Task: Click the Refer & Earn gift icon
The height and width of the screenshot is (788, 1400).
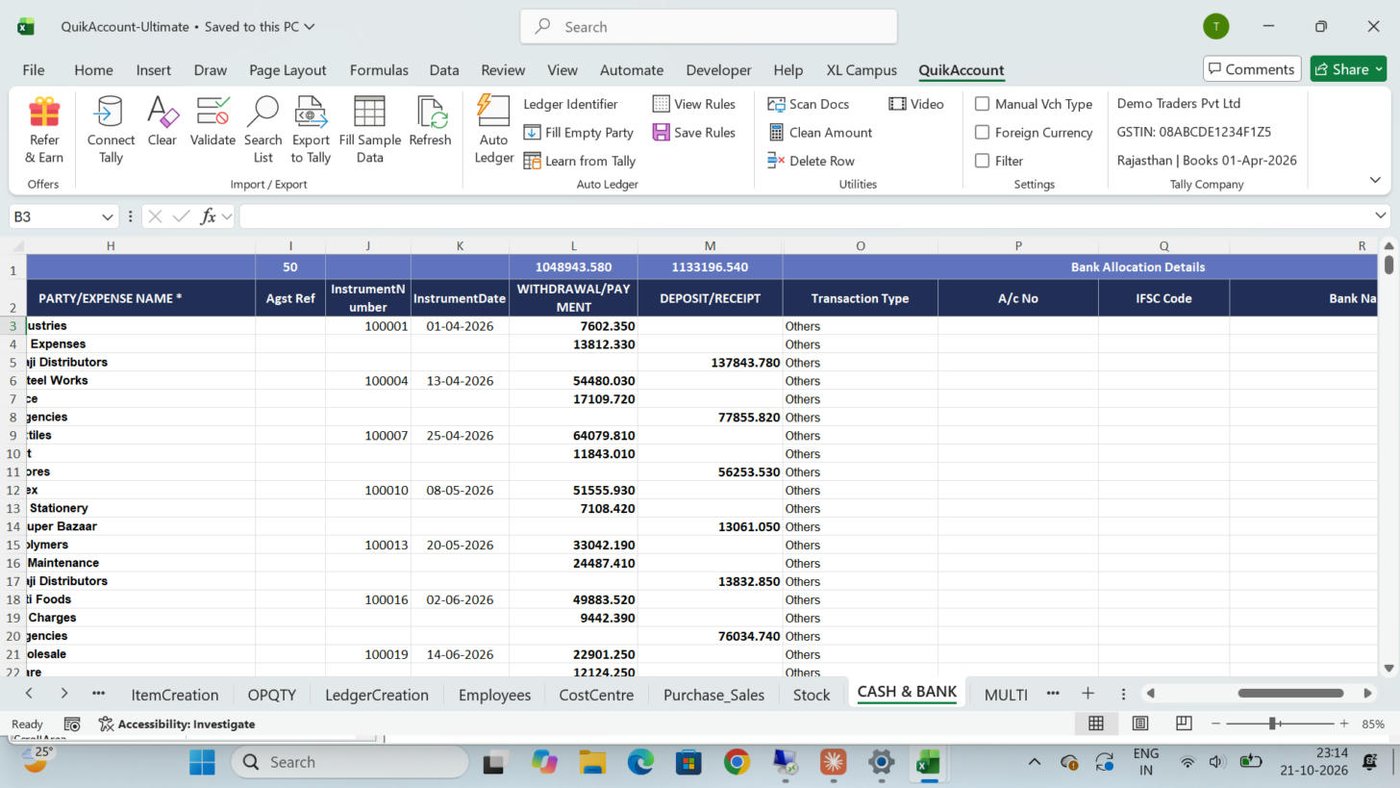Action: (x=44, y=112)
